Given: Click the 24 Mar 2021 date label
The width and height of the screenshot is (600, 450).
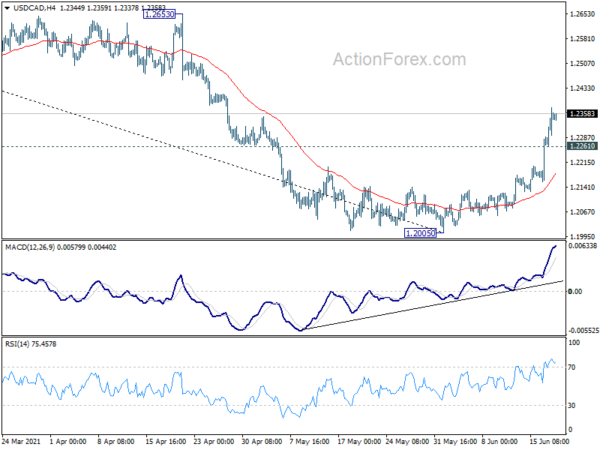Looking at the screenshot, I should 21,442.
